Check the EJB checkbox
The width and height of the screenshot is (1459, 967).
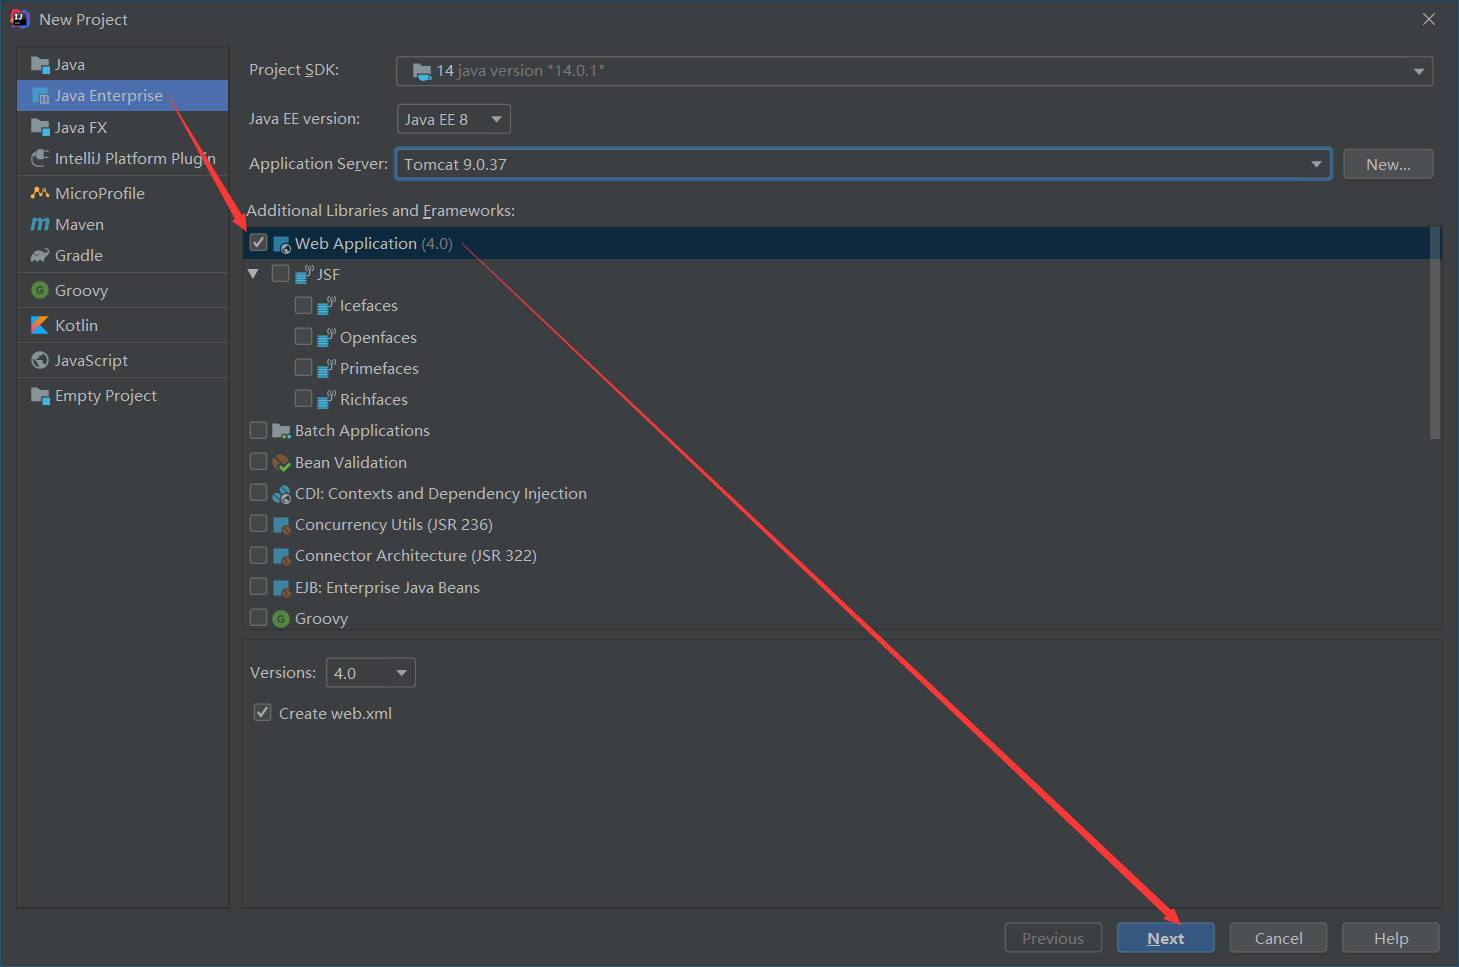pos(259,587)
